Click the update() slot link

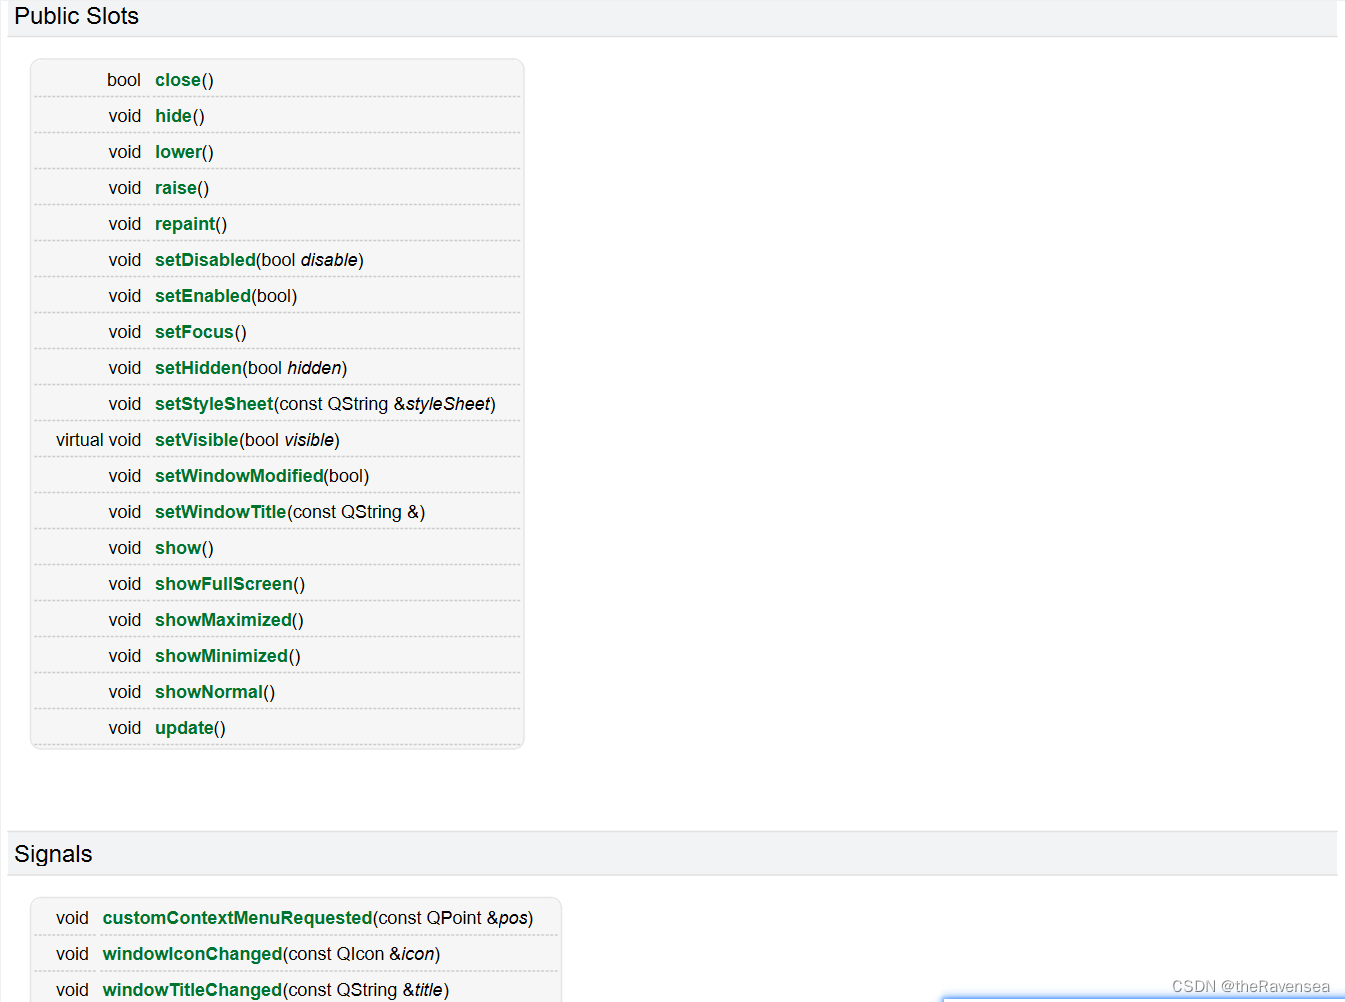pos(184,728)
